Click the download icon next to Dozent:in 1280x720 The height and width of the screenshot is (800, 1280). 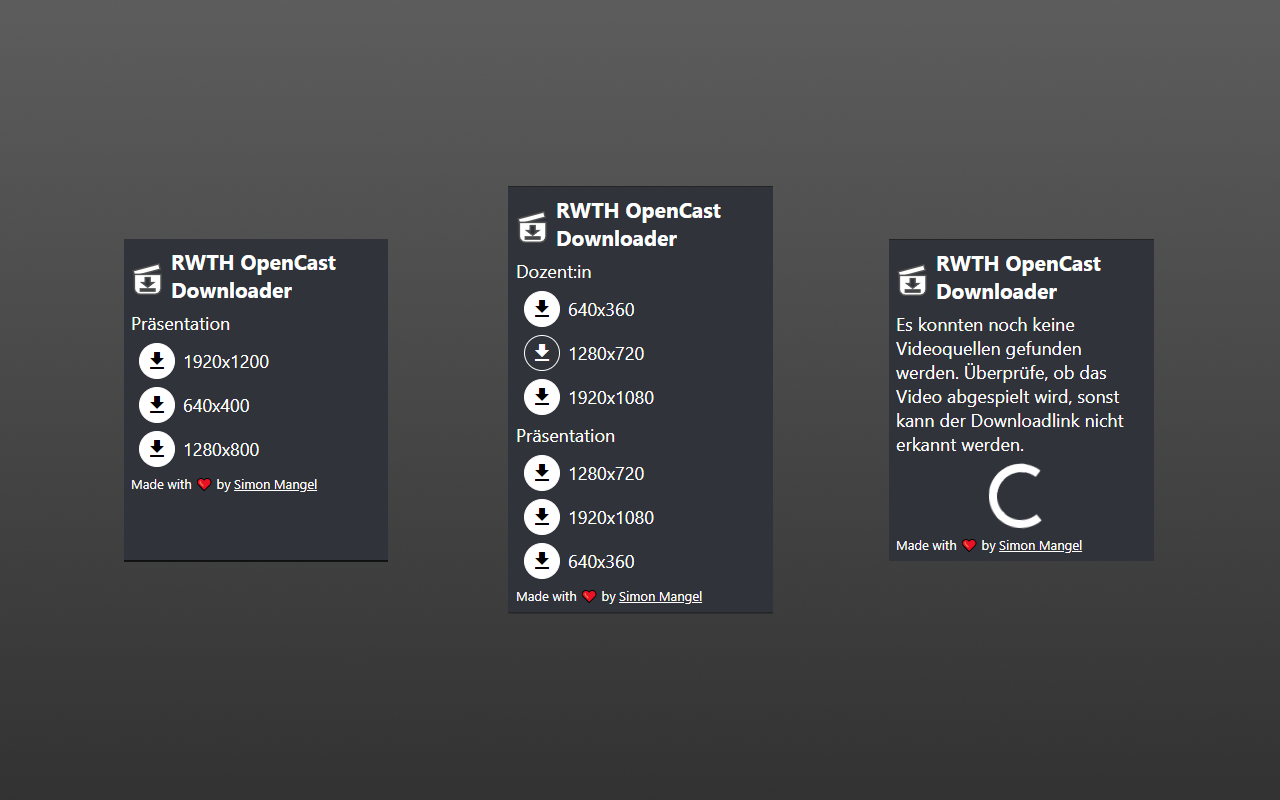click(x=542, y=353)
